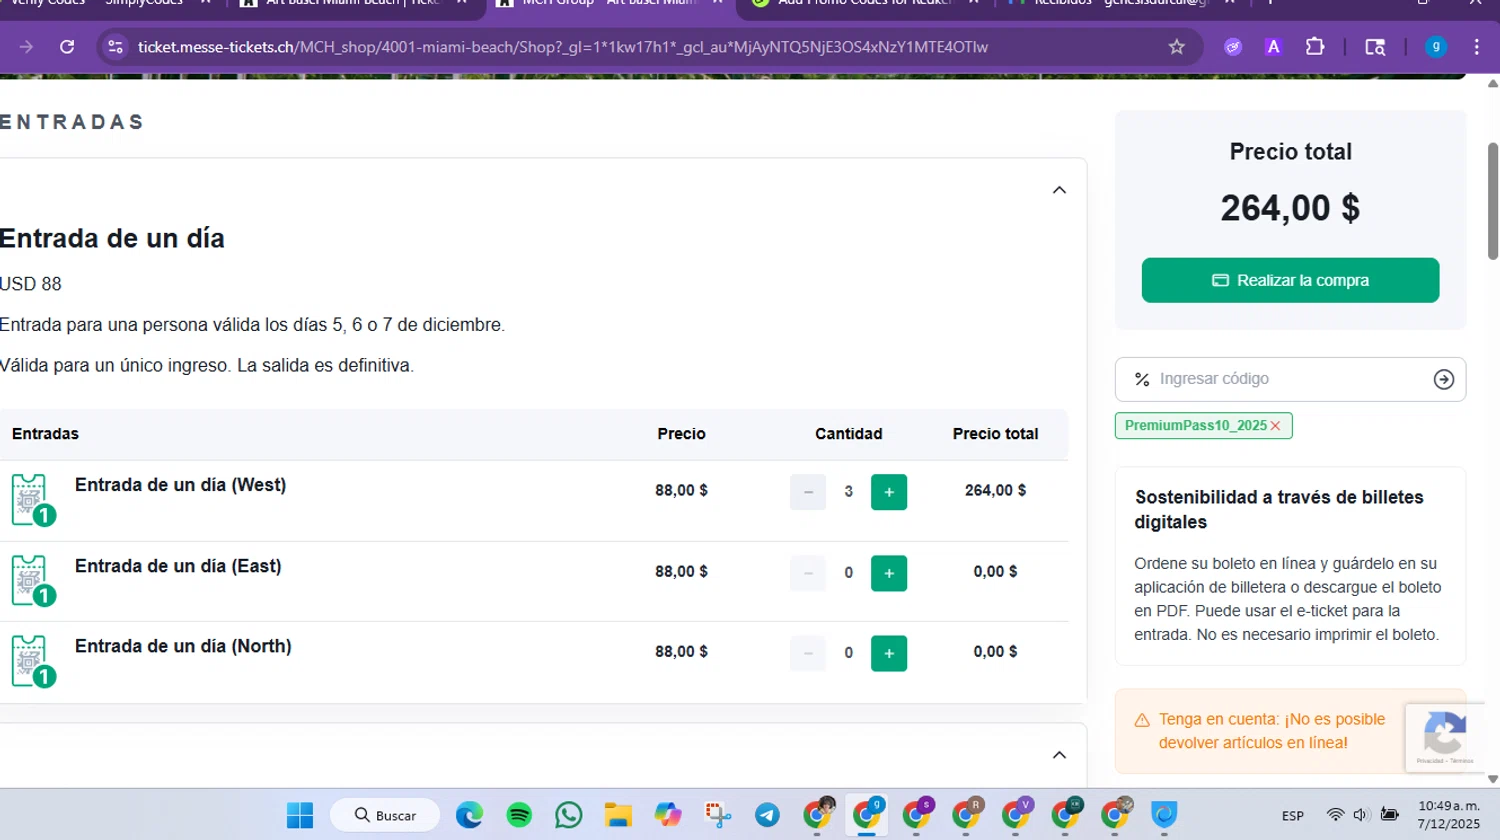The image size is (1500, 840).
Task: Open the Chrome Extensions puzzle icon
Action: click(1315, 47)
